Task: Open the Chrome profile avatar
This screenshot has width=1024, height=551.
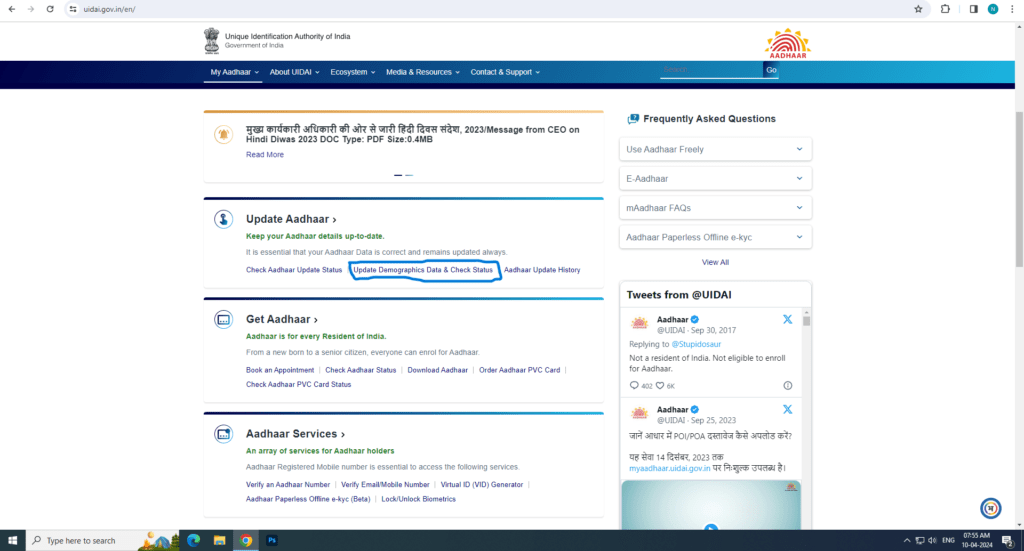Action: pos(993,9)
